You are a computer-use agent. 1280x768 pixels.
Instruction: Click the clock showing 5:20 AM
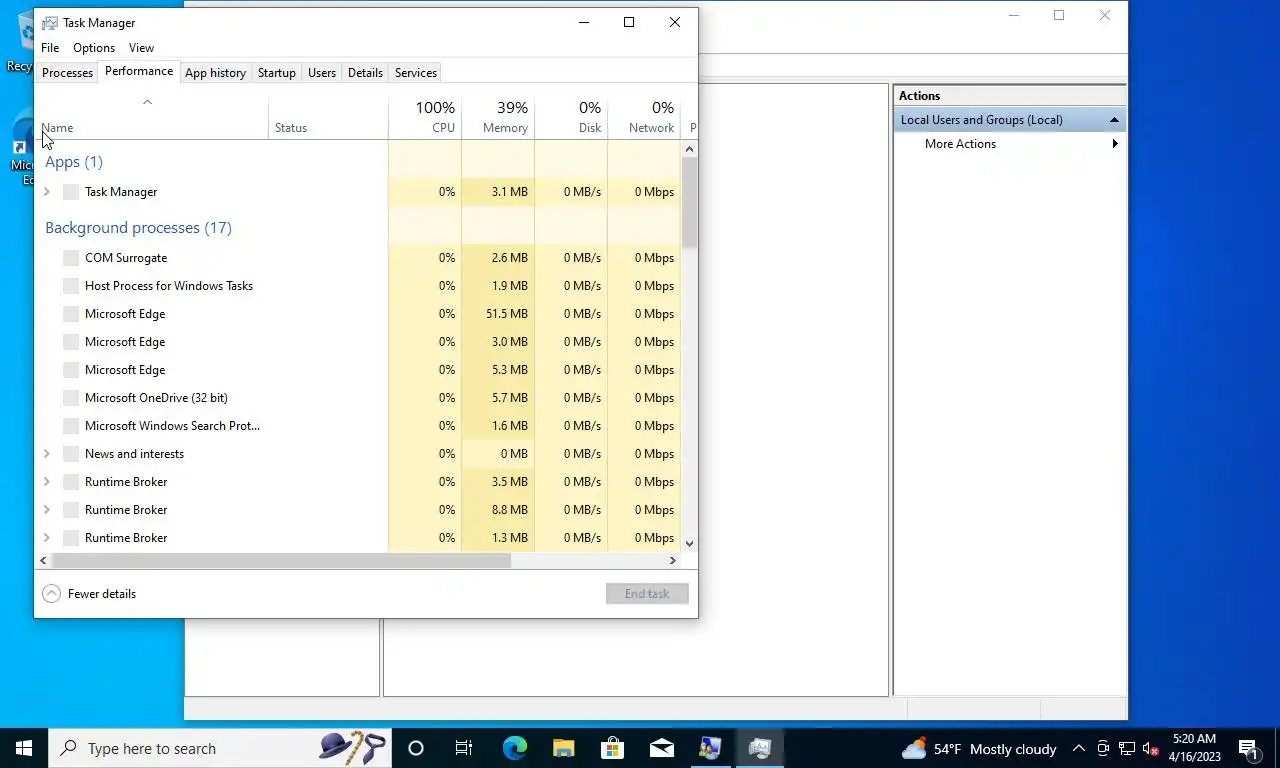click(1195, 748)
